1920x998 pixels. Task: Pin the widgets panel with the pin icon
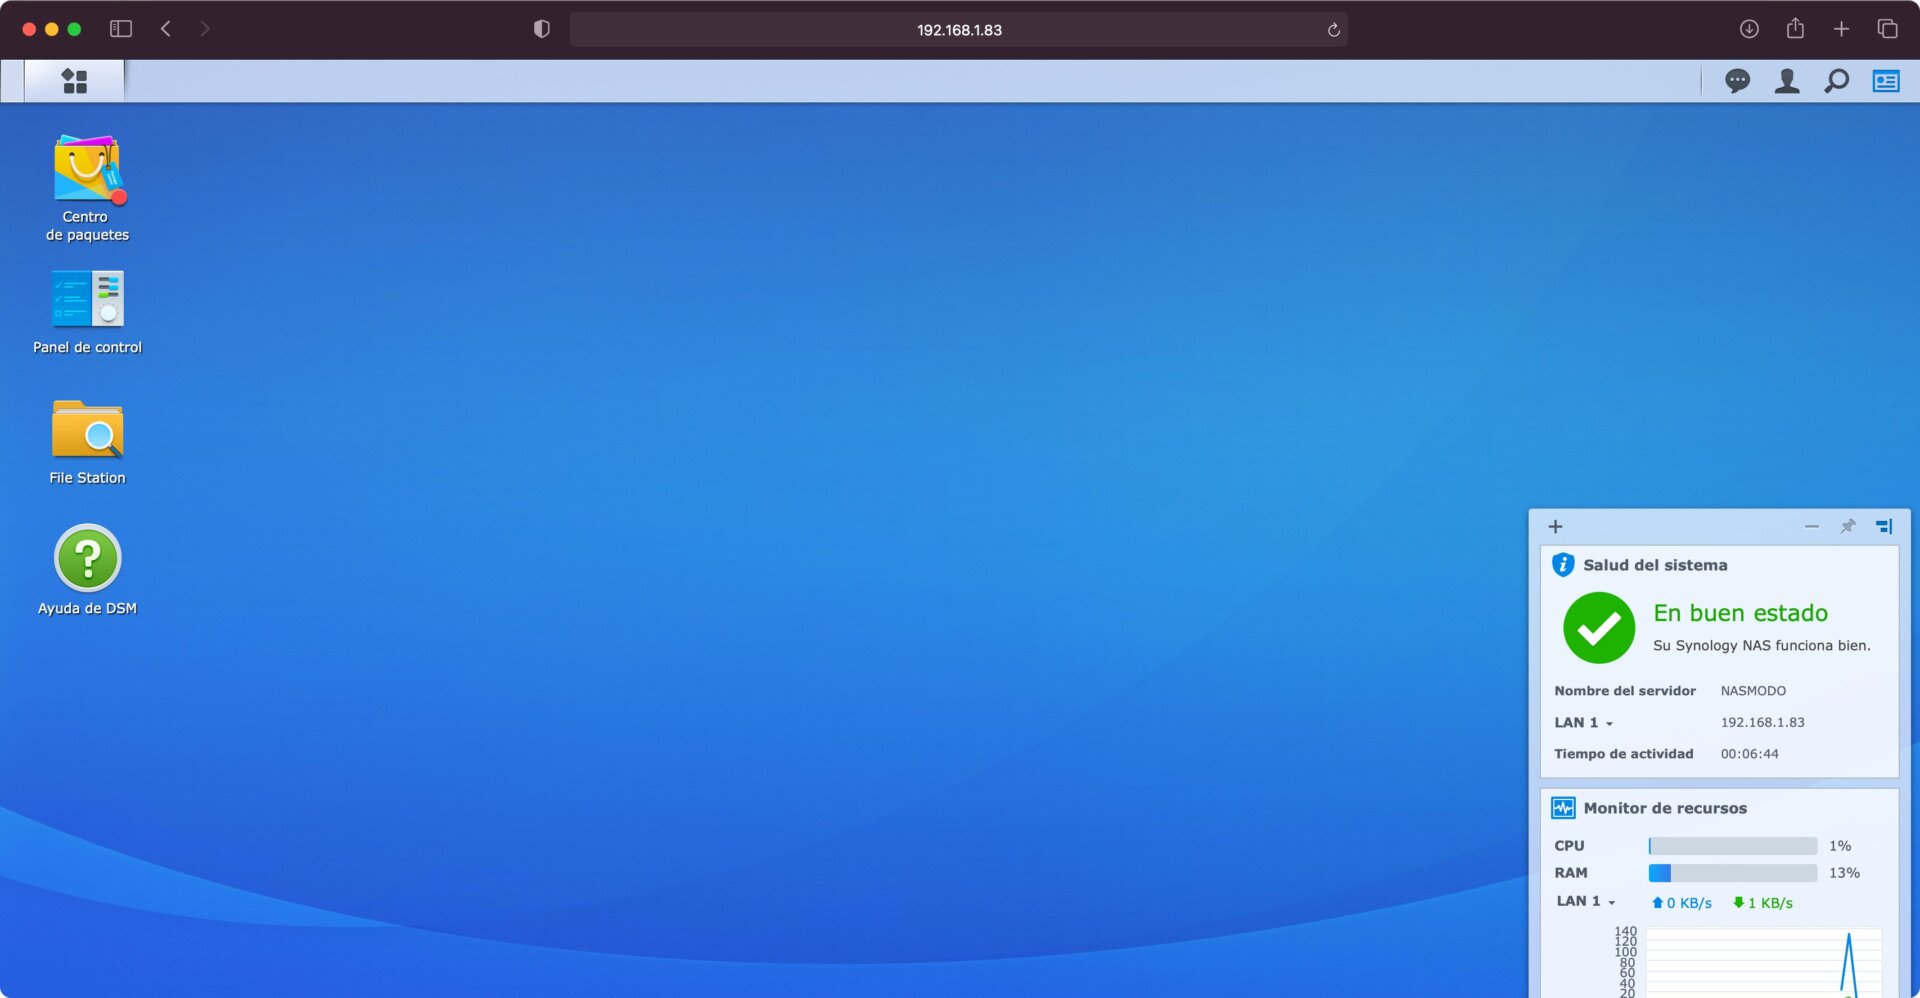1847,526
